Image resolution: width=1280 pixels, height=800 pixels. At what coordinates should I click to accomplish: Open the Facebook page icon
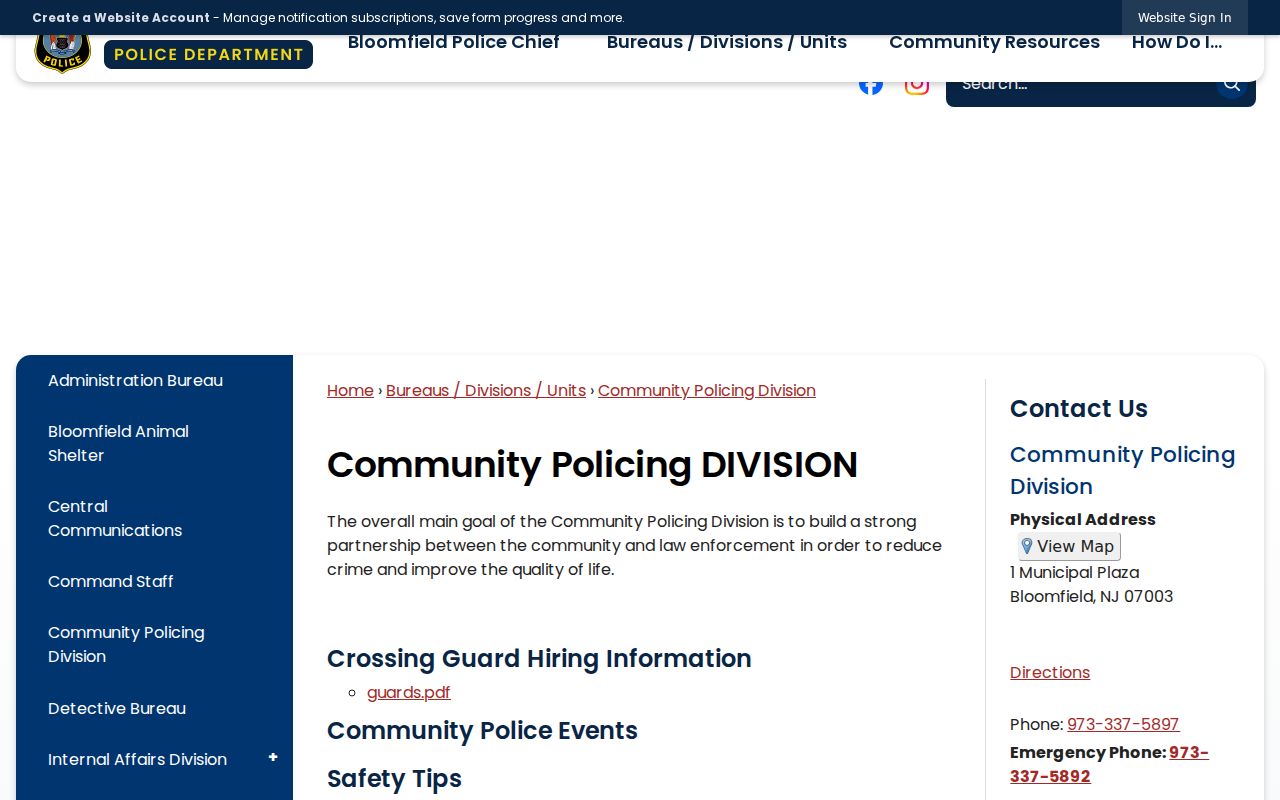(871, 85)
